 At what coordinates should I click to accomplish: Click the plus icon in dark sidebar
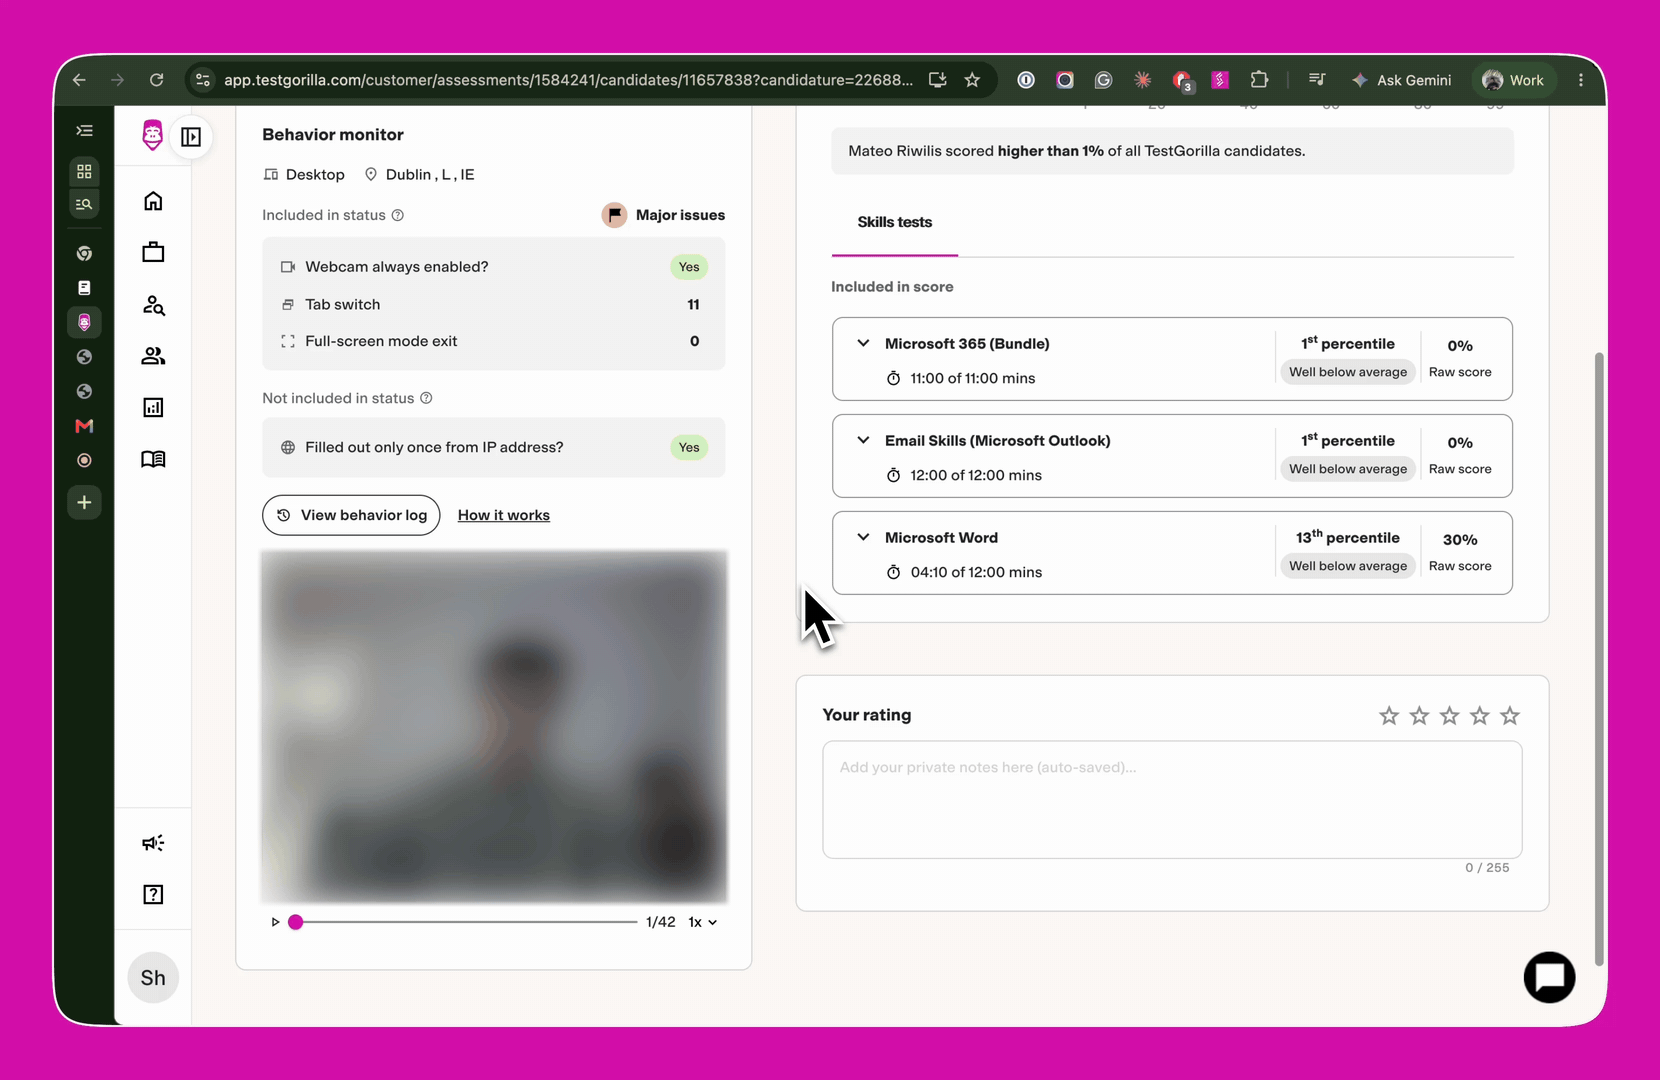pos(84,502)
